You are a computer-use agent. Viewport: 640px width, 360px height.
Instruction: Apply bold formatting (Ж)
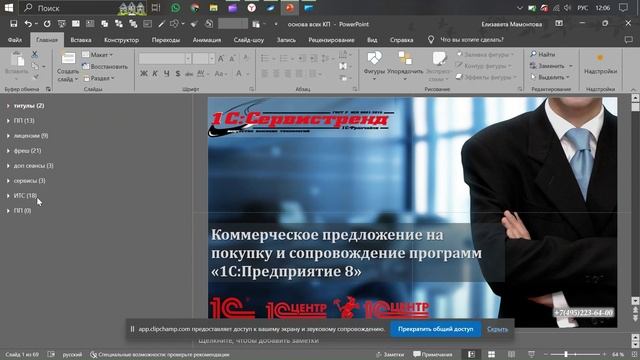(144, 73)
